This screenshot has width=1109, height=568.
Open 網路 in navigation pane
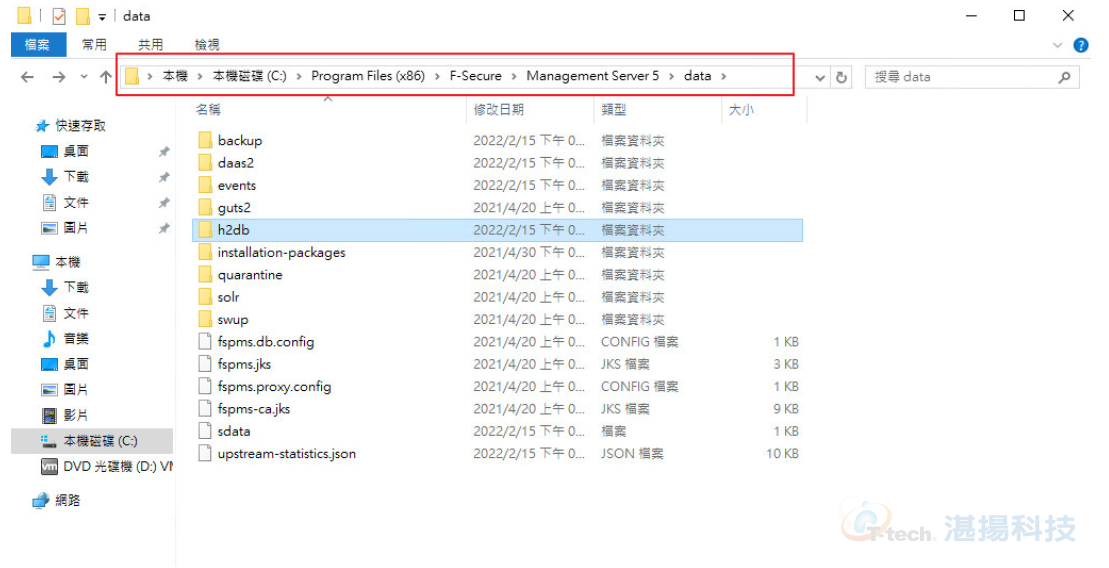(67, 501)
